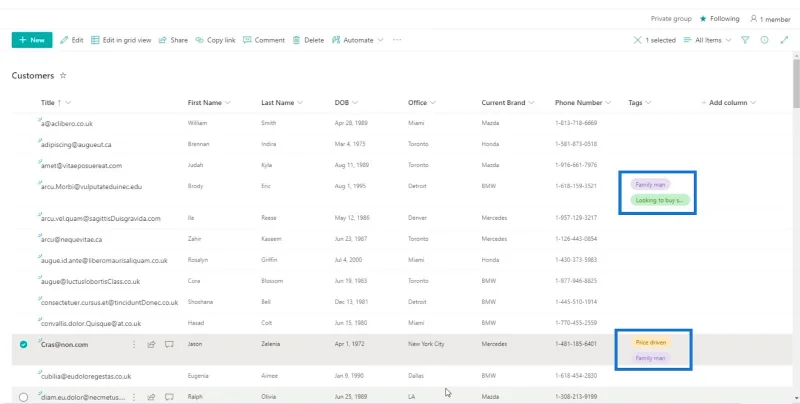
Task: Click the vertical scrollbar thumb
Action: (x=796, y=82)
